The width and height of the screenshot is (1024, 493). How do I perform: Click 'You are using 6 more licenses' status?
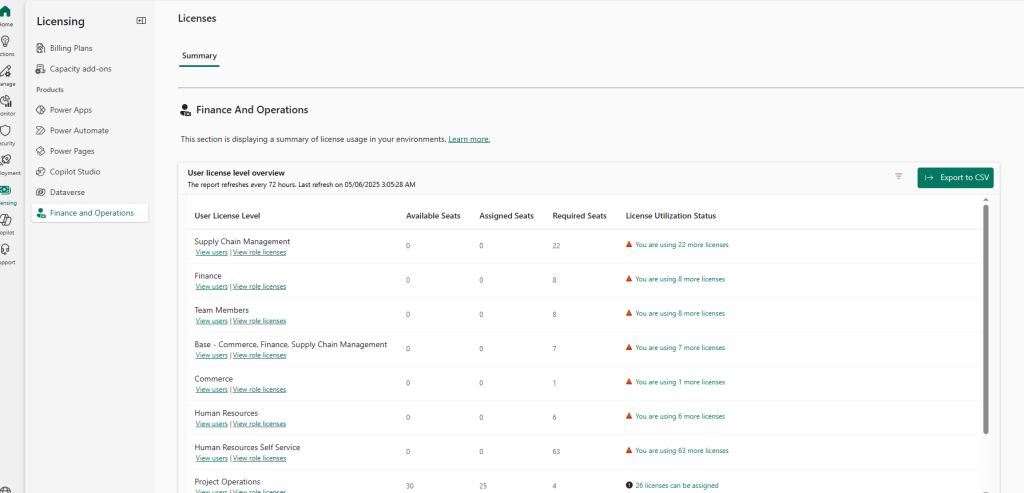click(x=680, y=417)
